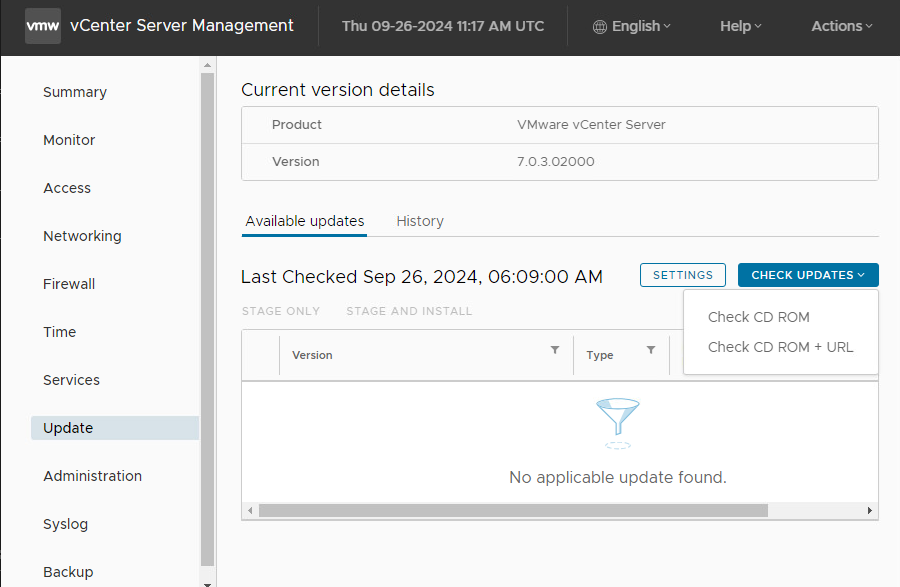The image size is (900, 587).
Task: Click the Current version details heading
Action: pyautogui.click(x=338, y=90)
